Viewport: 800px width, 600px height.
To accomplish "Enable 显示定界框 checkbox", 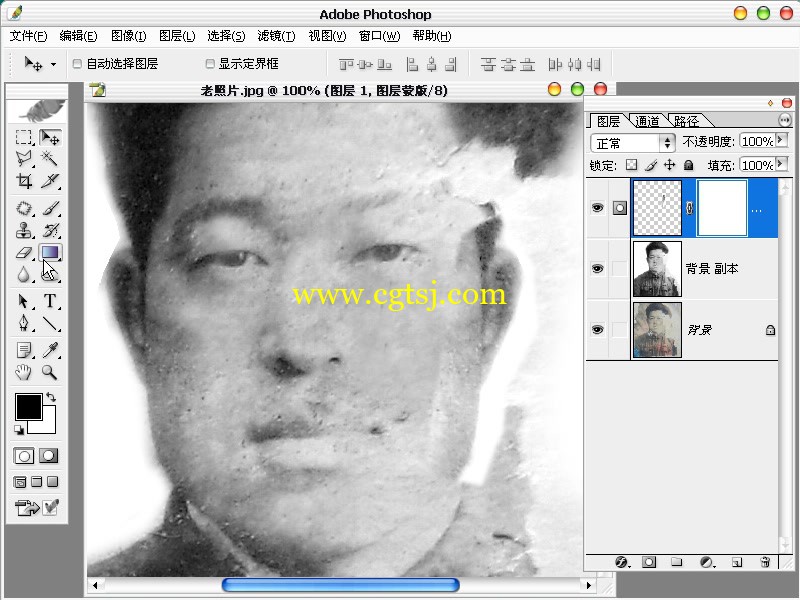I will point(210,64).
